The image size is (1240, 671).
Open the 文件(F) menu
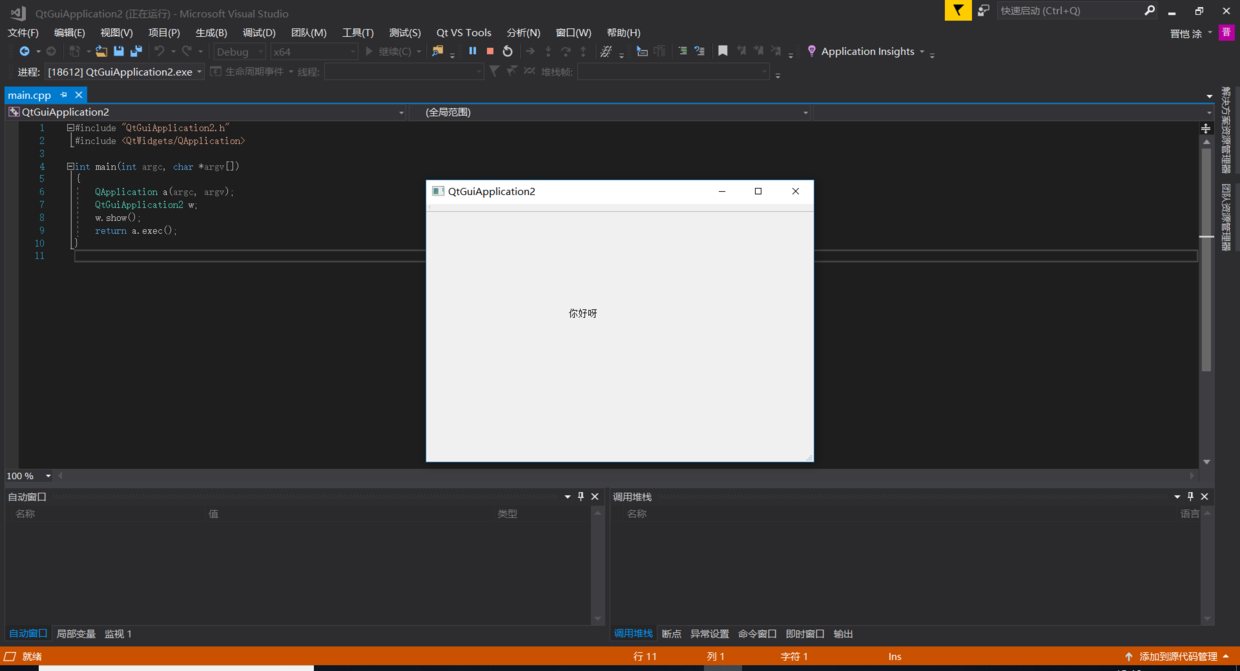[x=23, y=32]
